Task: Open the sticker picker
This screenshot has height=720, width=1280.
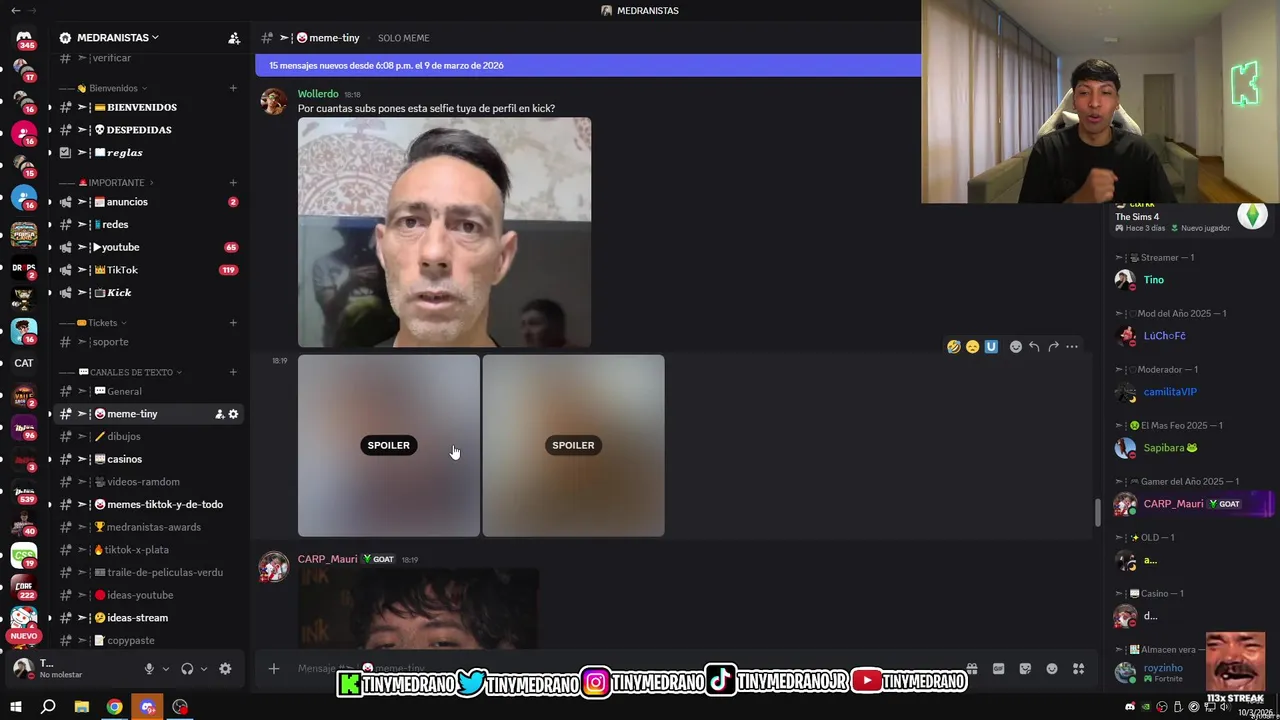Action: 1025,669
